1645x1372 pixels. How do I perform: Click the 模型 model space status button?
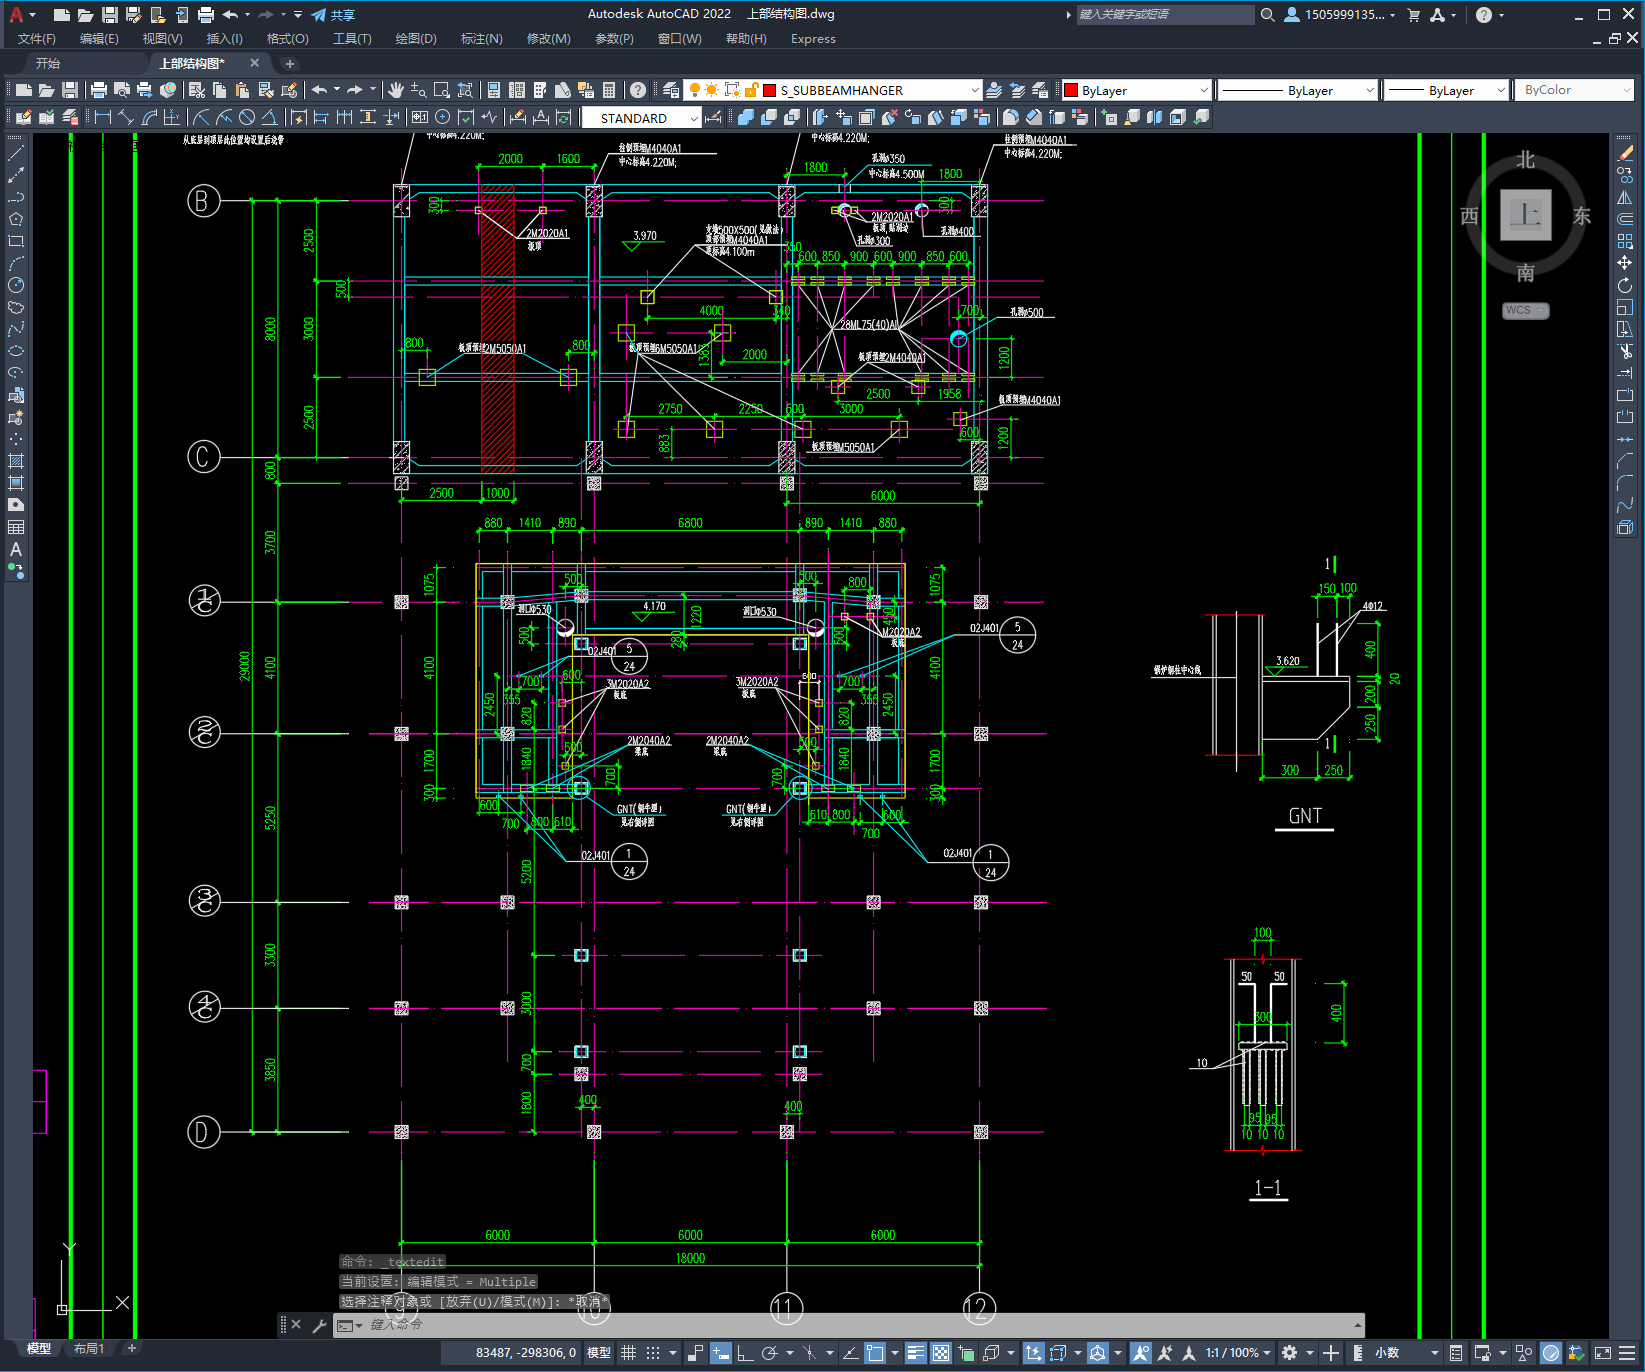tap(599, 1353)
